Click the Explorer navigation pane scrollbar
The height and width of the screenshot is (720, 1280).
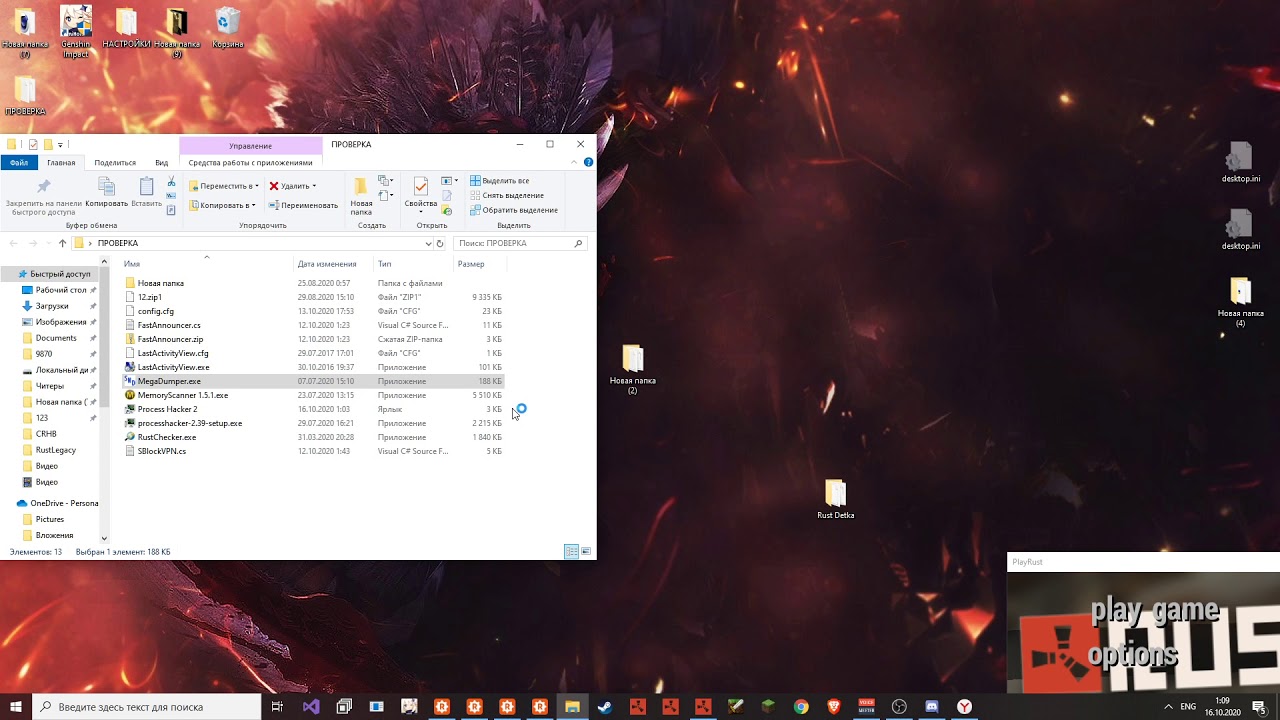click(104, 335)
